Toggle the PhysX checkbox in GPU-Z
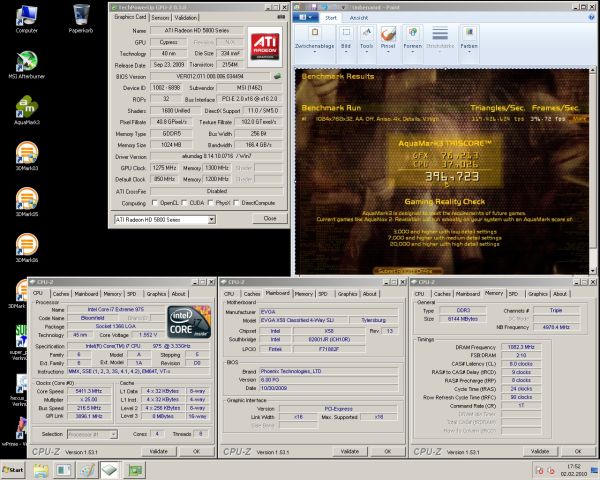Viewport: 600px width, 480px height. click(210, 203)
